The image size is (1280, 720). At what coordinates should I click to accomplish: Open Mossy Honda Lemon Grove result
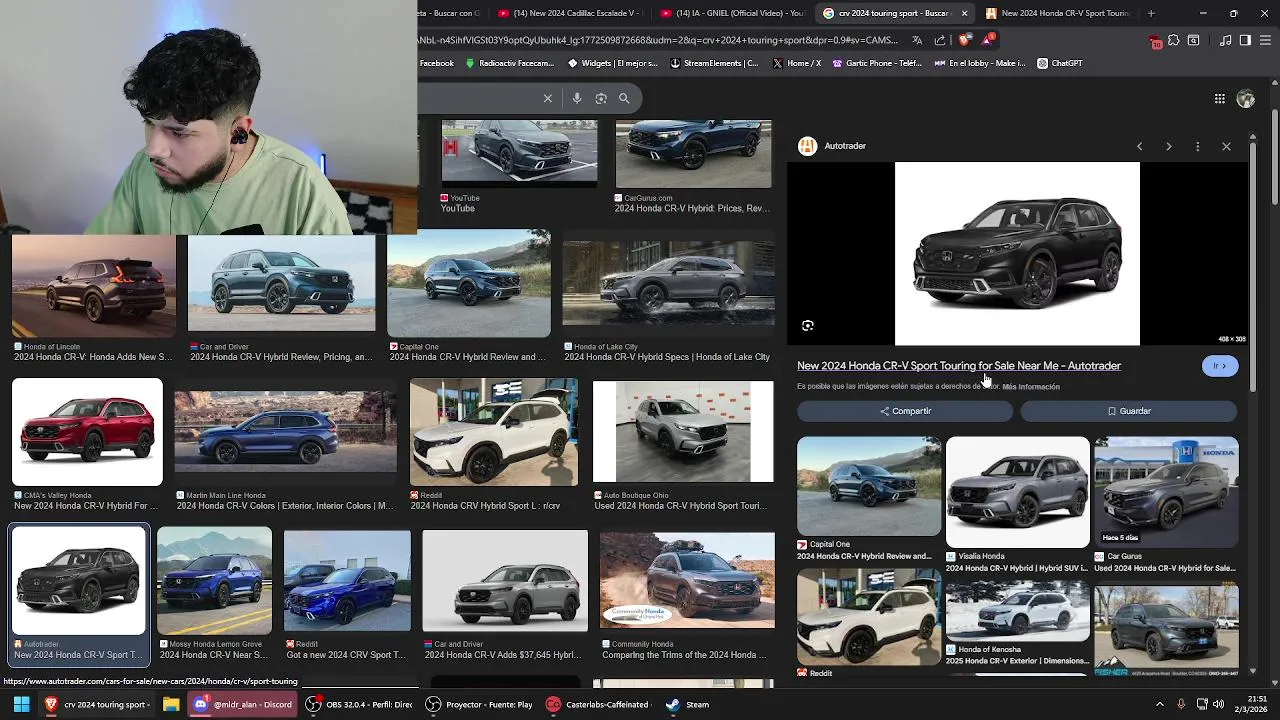(x=214, y=581)
